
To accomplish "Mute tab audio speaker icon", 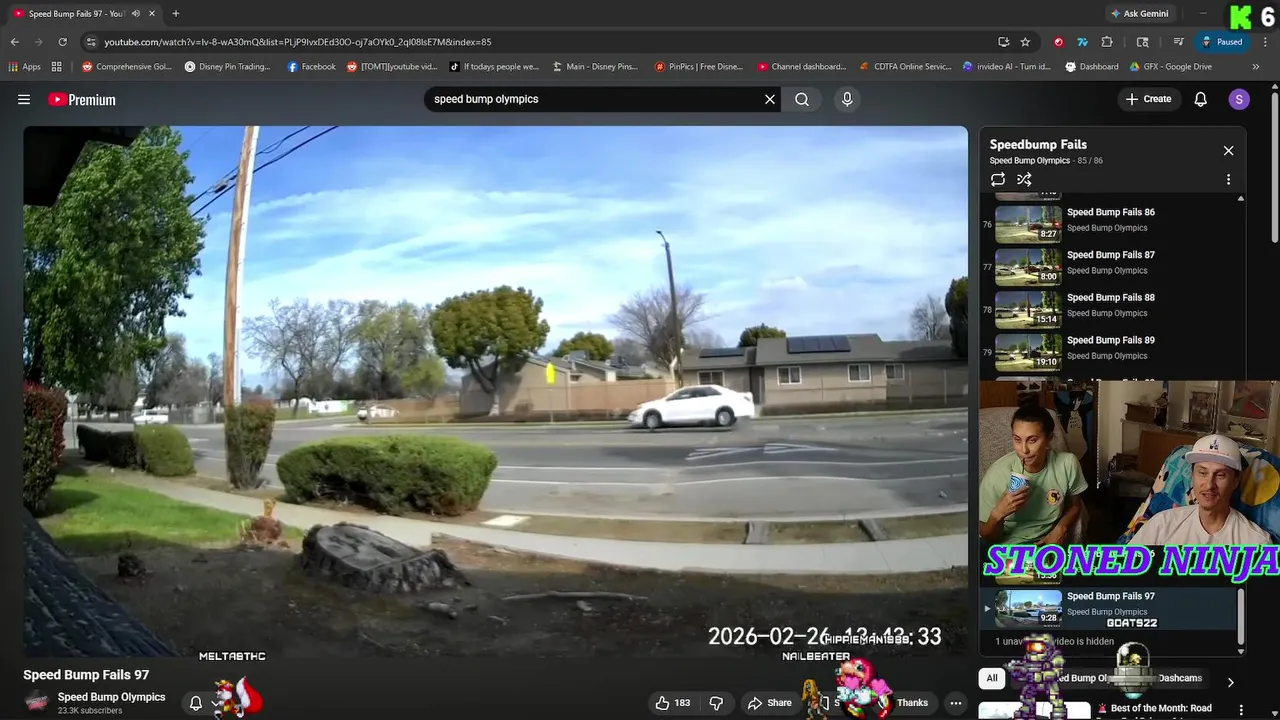I will coord(136,14).
